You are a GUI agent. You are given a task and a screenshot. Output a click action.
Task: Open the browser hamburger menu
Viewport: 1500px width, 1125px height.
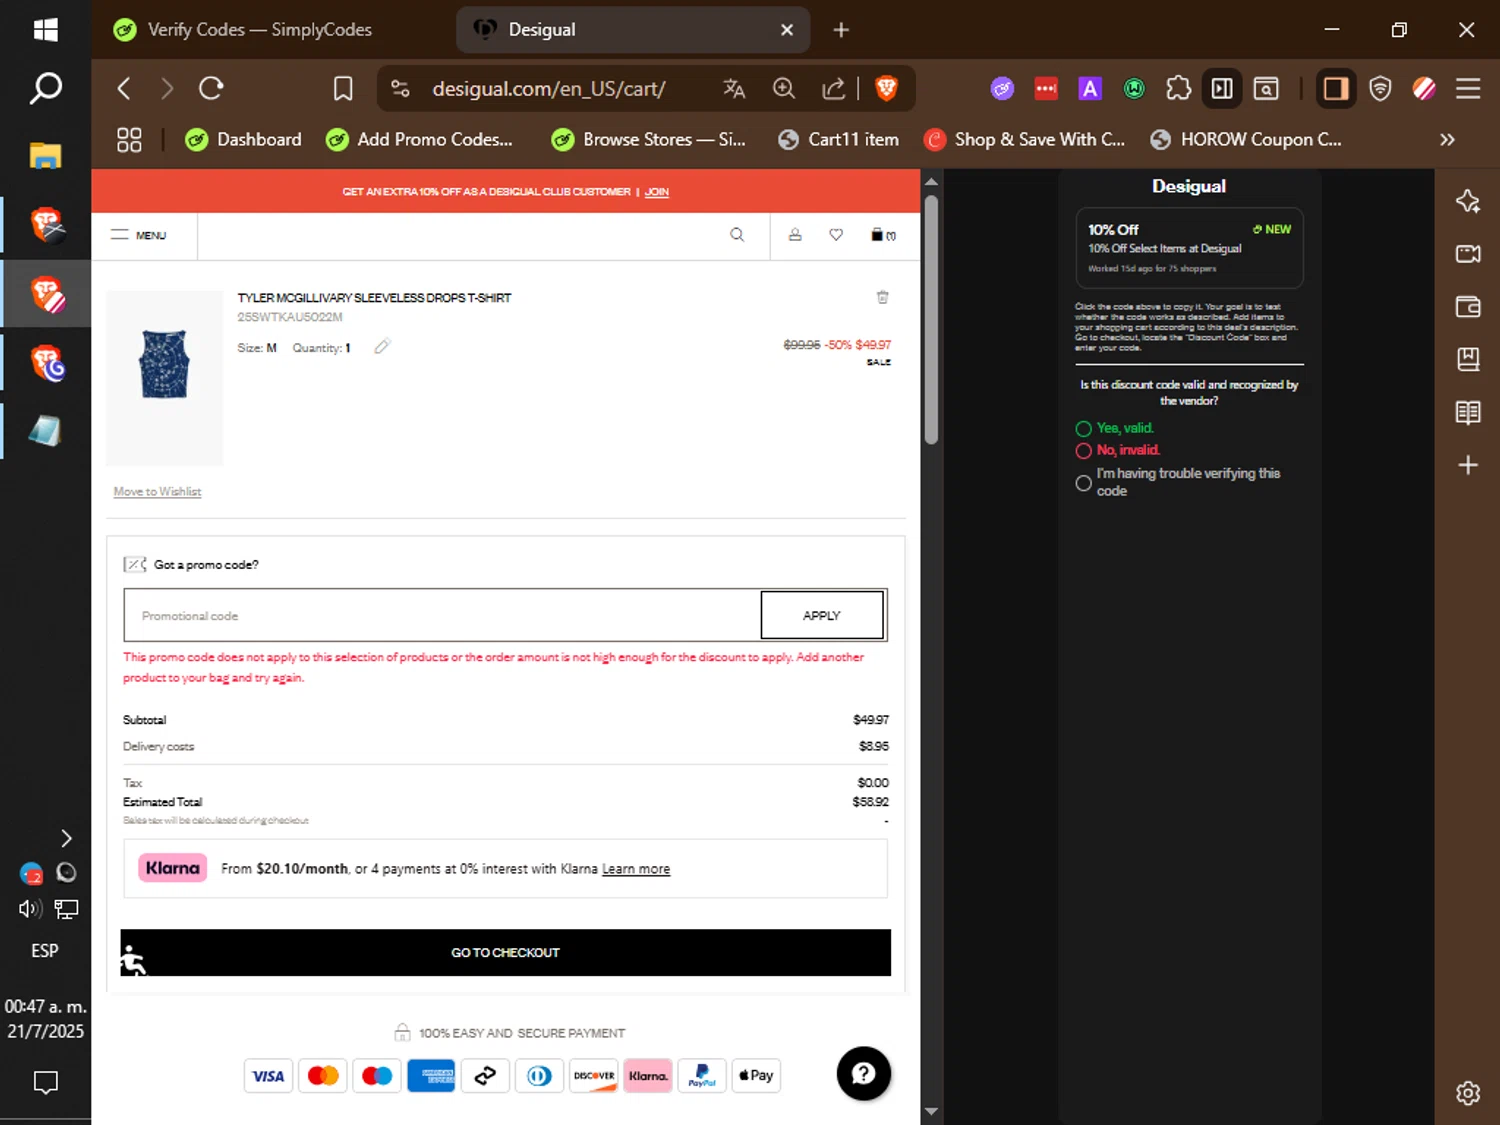(x=1468, y=89)
